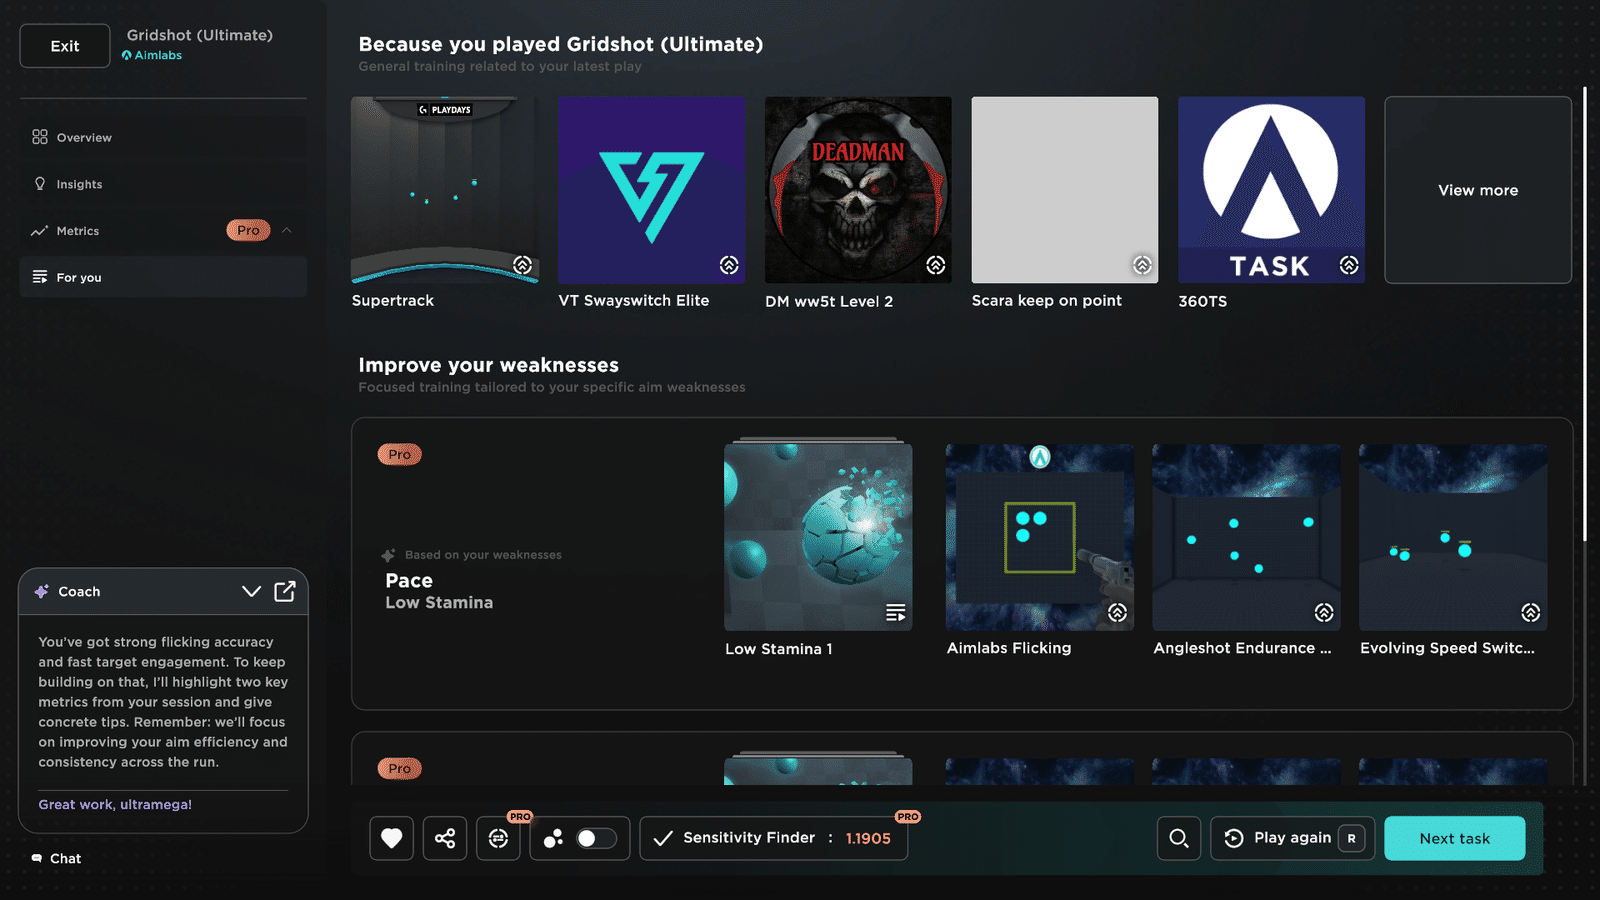1600x900 pixels.
Task: Open the DM ww5t Level 2 thumbnail
Action: (x=858, y=190)
